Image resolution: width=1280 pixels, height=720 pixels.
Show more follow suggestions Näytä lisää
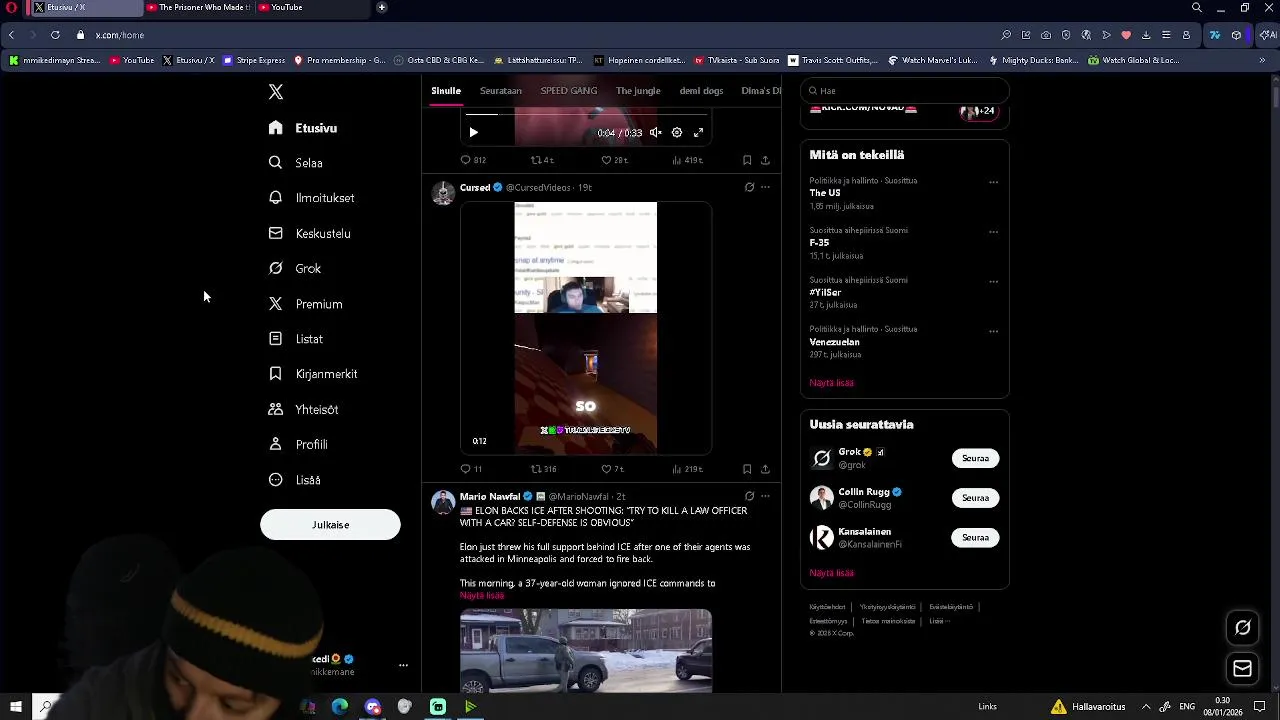(x=831, y=573)
